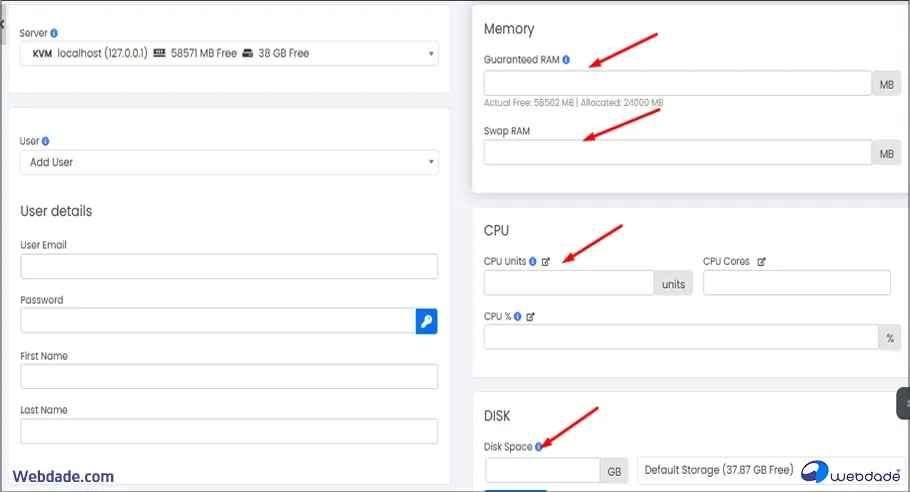Click the User info icon
This screenshot has height=492, width=910.
(46, 141)
